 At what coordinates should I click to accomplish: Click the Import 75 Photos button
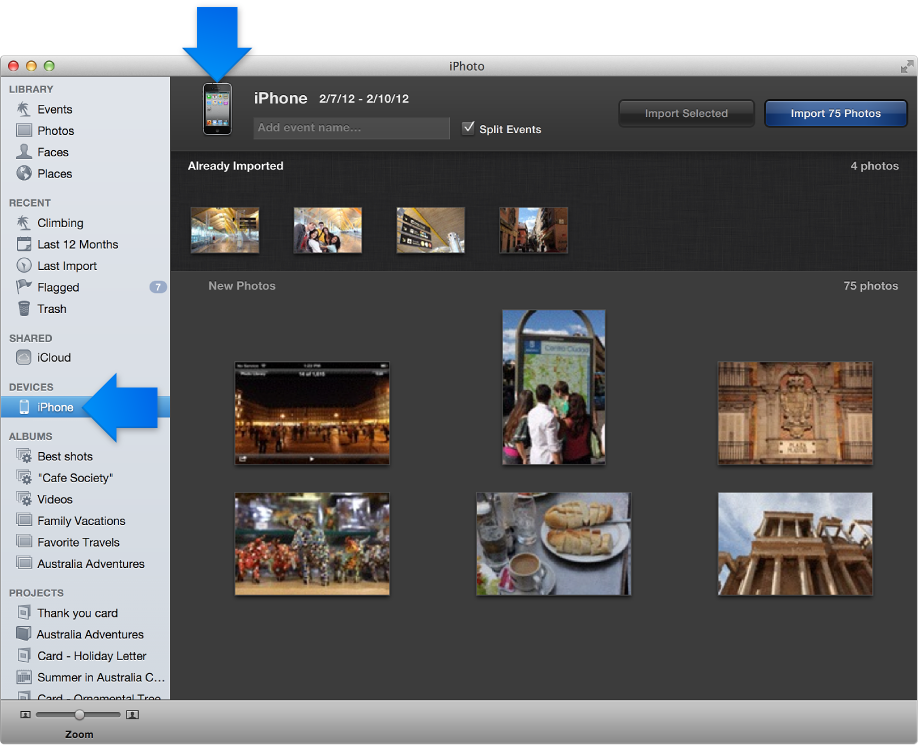click(835, 113)
